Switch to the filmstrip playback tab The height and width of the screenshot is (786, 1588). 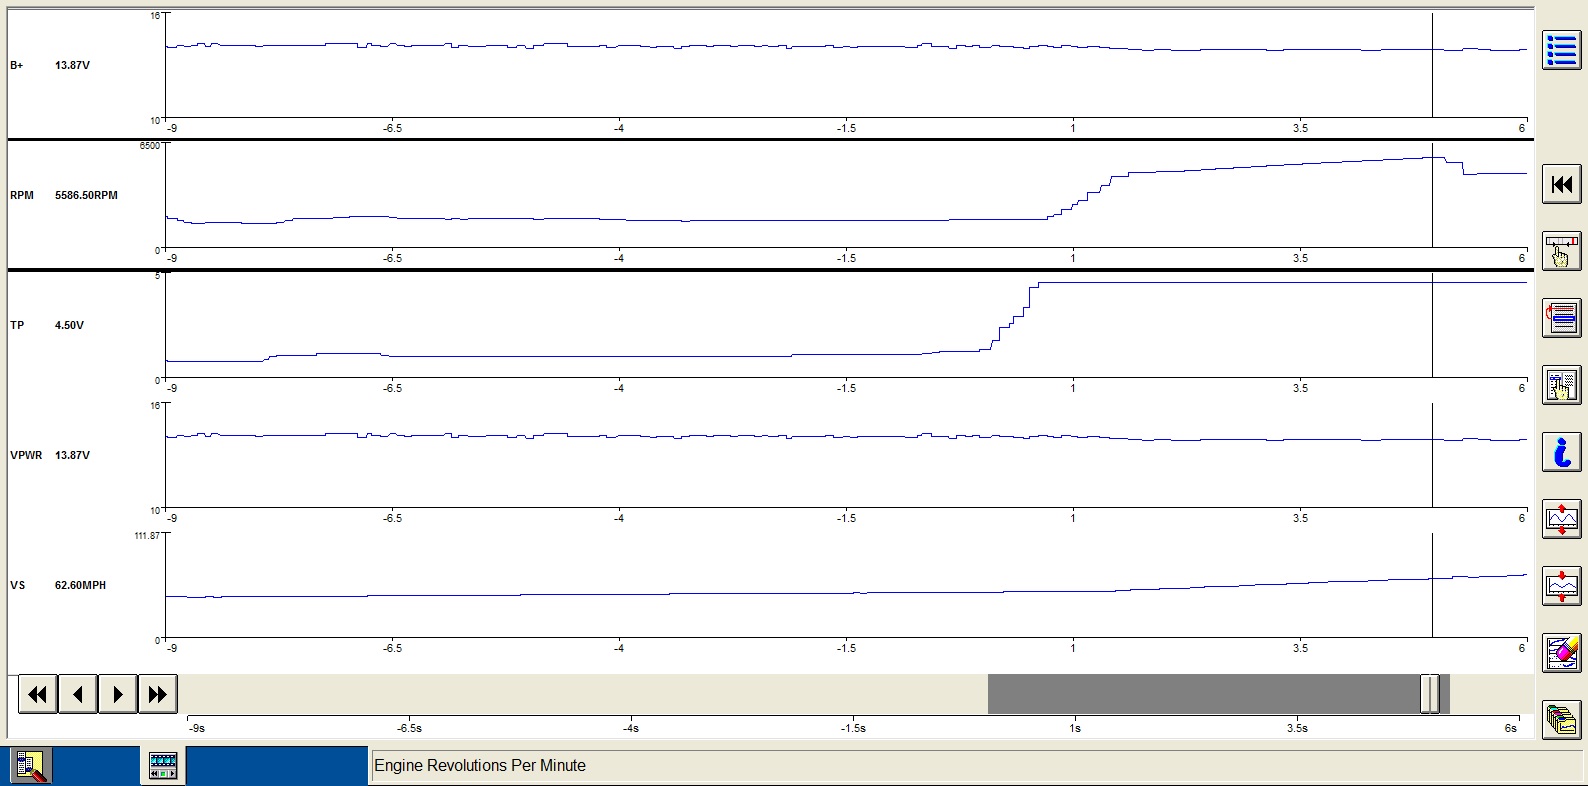[x=163, y=766]
